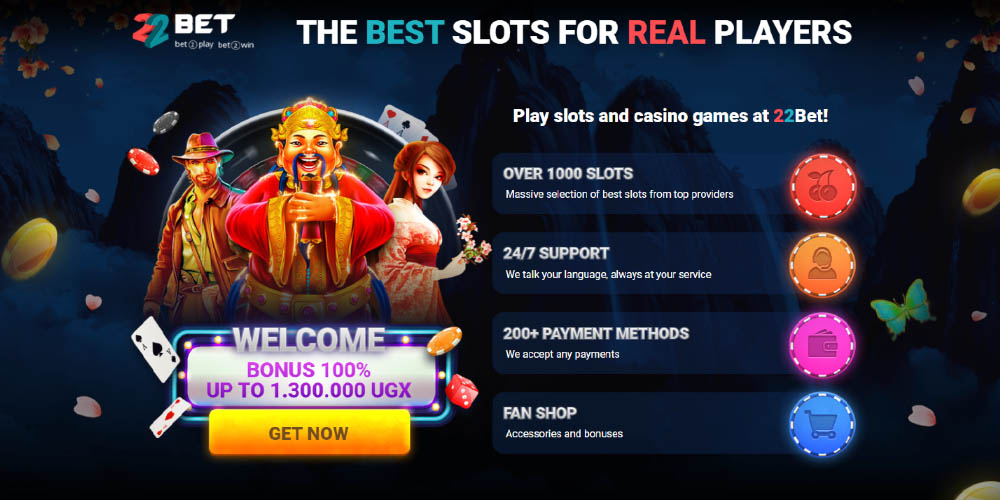Click the GET NOW button
The width and height of the screenshot is (1000, 500).
click(309, 433)
